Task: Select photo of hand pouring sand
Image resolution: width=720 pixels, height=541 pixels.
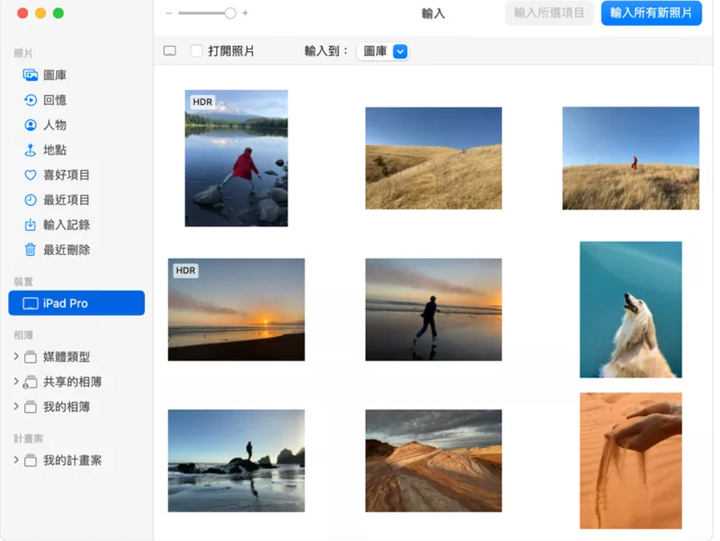Action: tap(631, 461)
